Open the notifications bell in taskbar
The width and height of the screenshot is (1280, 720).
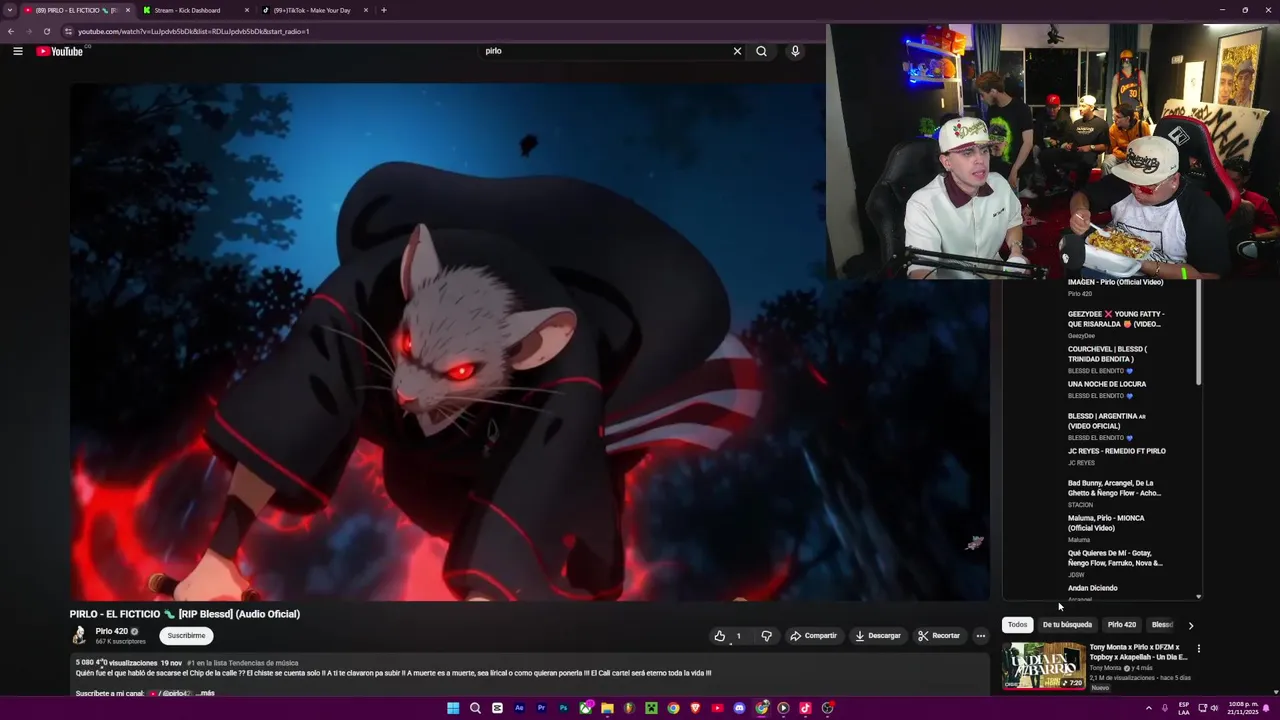pos(1267,708)
